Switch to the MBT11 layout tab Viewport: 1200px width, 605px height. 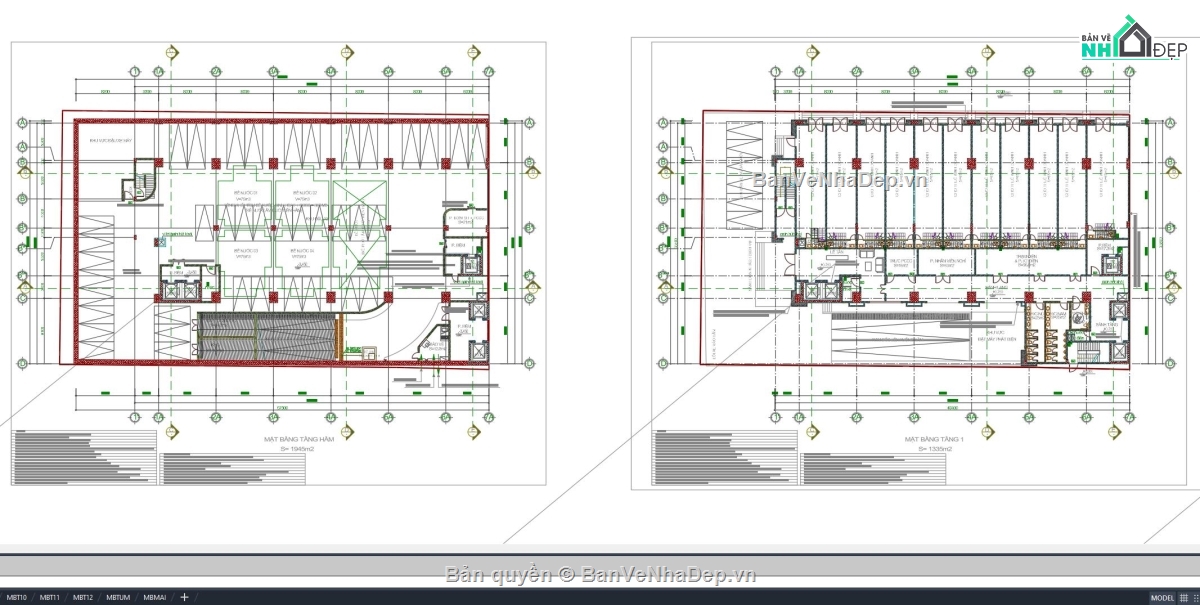[x=50, y=597]
